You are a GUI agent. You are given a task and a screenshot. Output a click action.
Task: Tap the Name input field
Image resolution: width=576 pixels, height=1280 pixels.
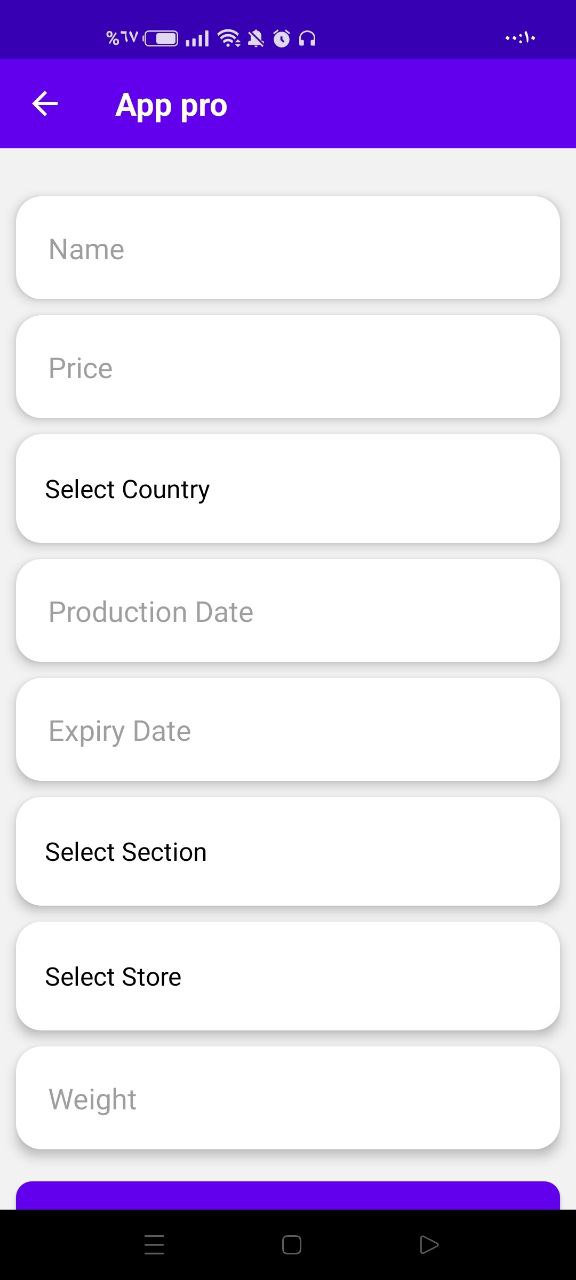[288, 248]
